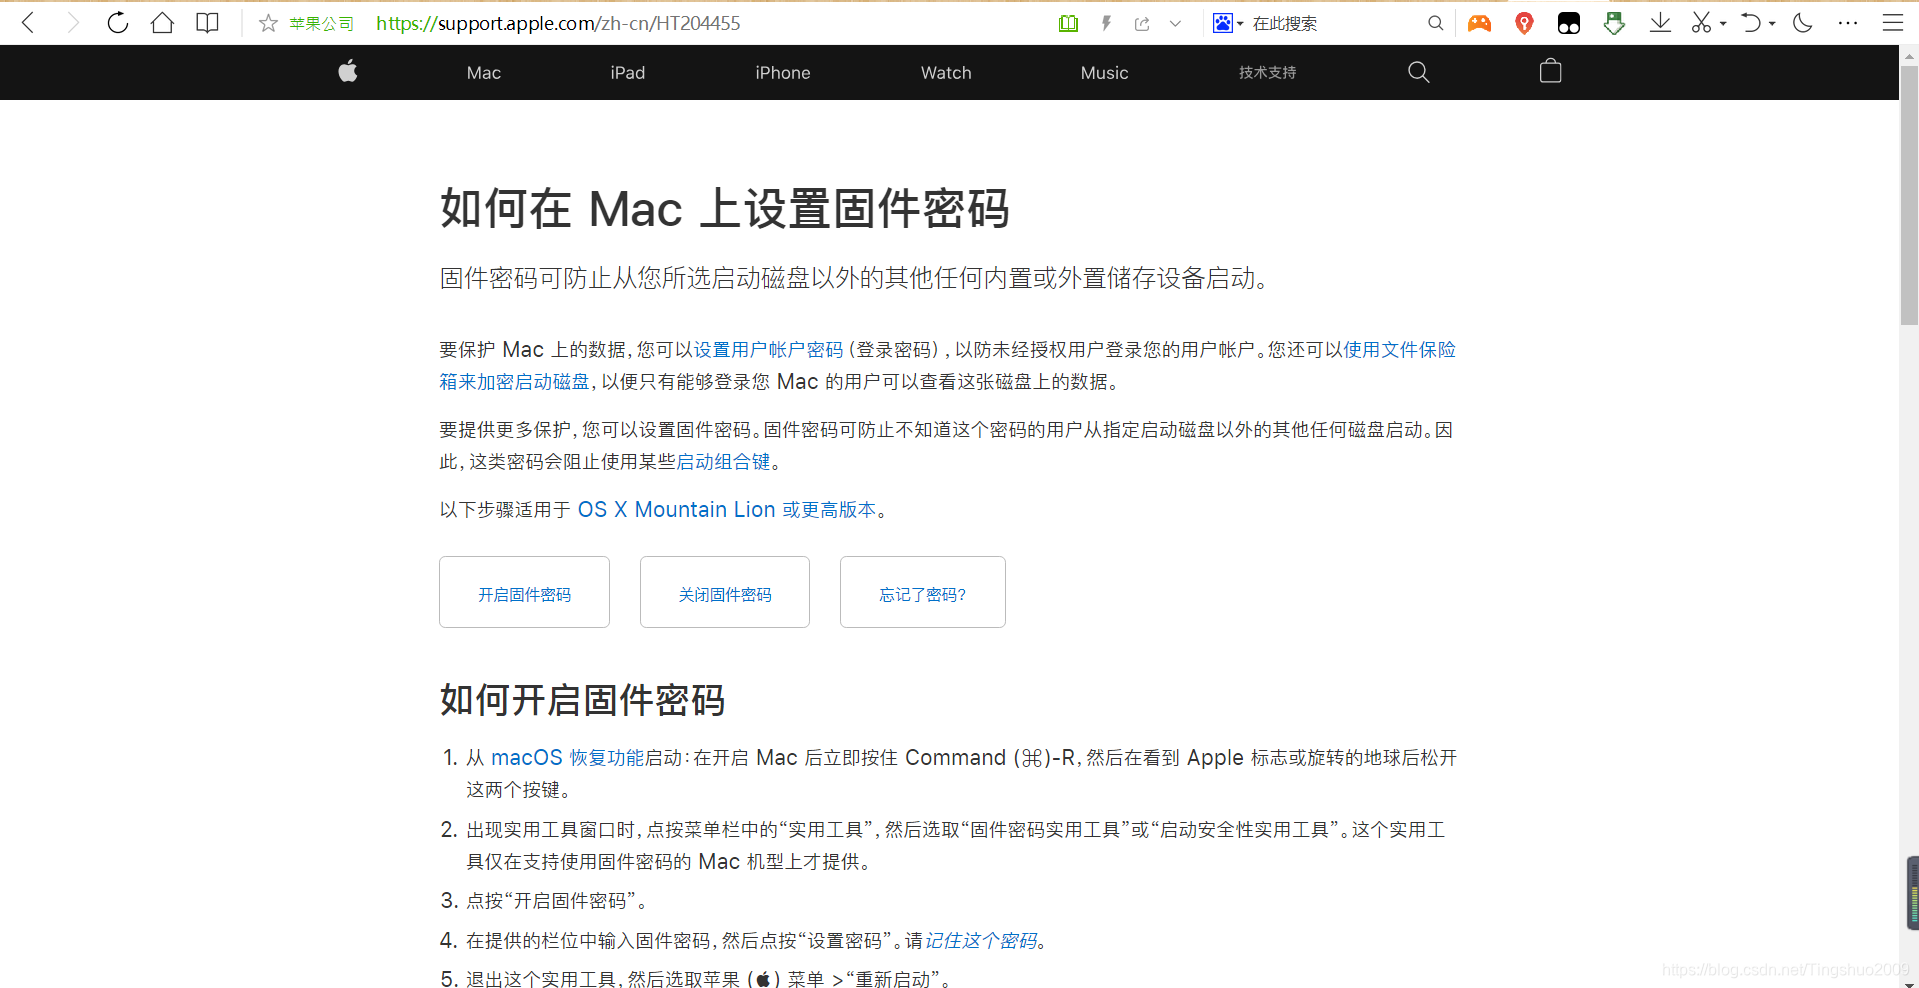
Task: Share the page via the share icon
Action: [x=1142, y=23]
